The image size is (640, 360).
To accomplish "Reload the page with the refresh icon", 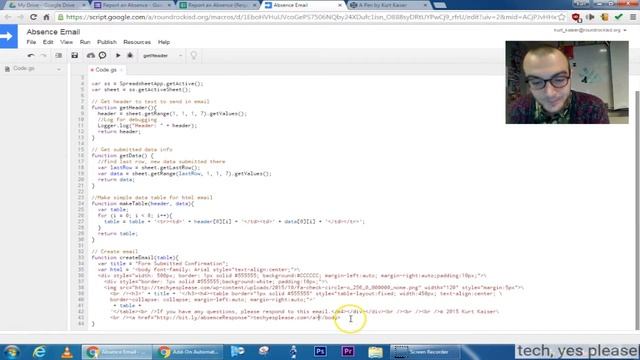I will tap(33, 17).
